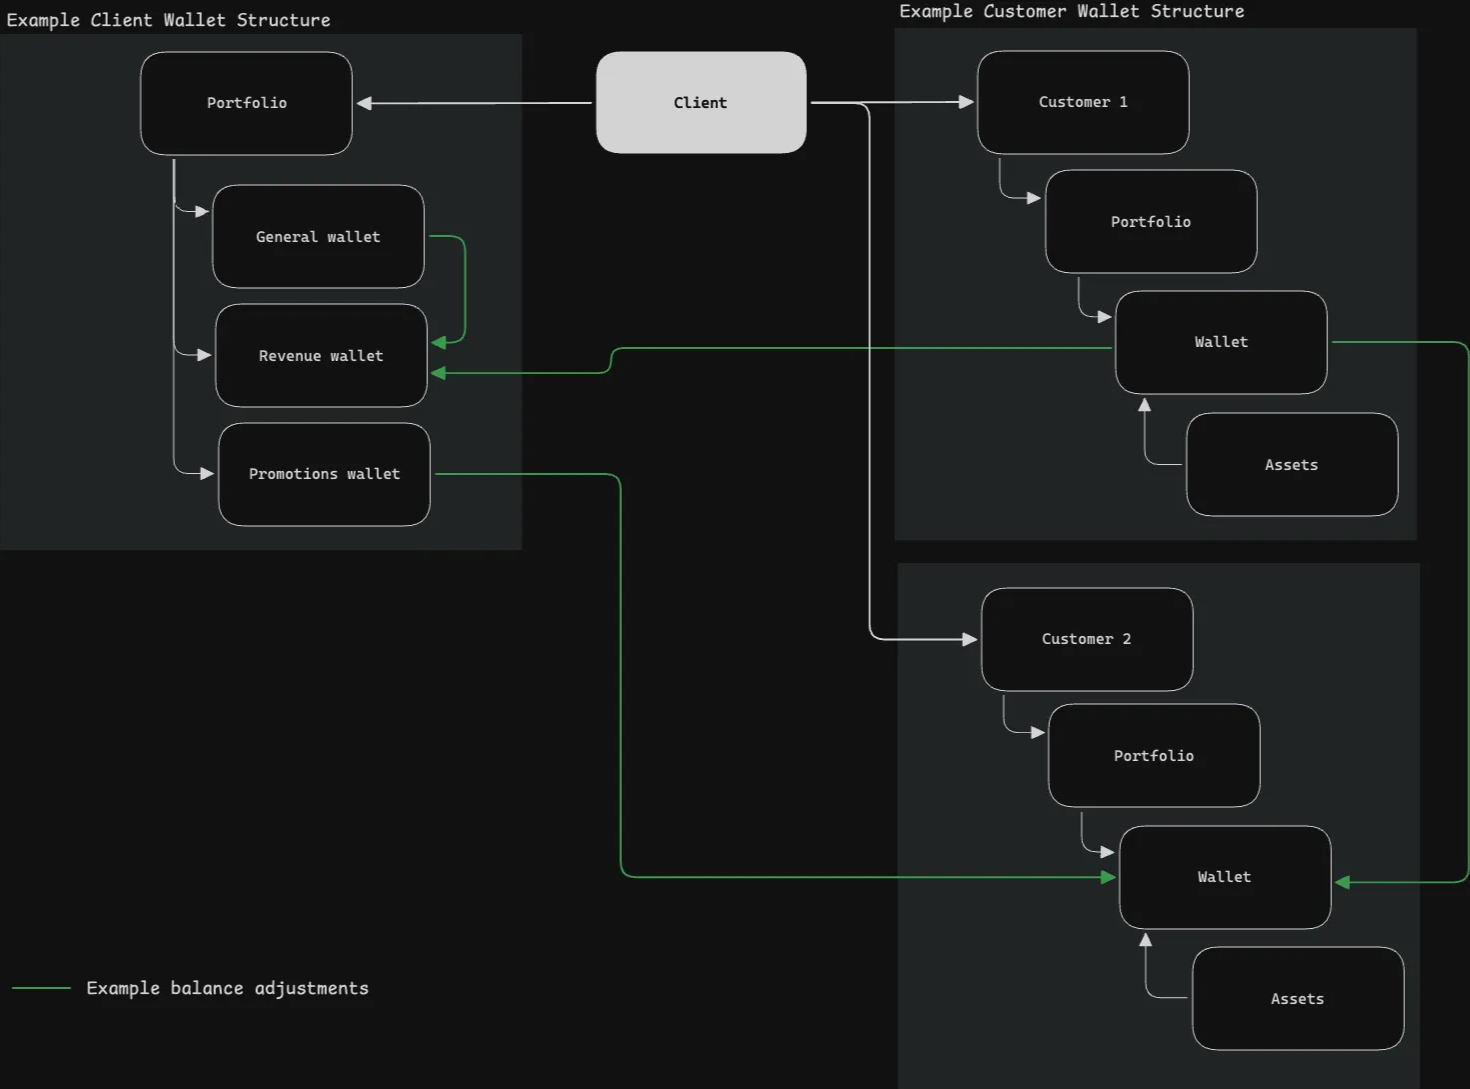The image size is (1470, 1089).
Task: Click the 'Example Customer Wallet Structure' title
Action: coord(1071,11)
